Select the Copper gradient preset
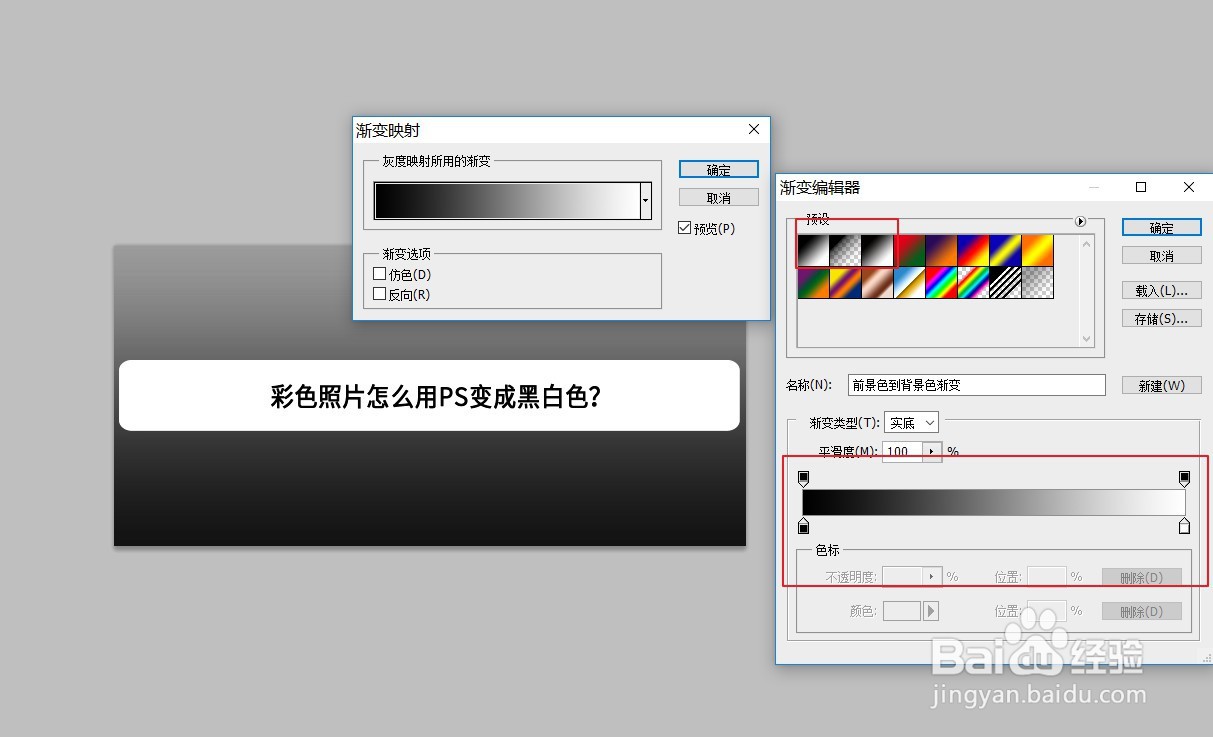This screenshot has width=1213, height=737. click(x=877, y=282)
